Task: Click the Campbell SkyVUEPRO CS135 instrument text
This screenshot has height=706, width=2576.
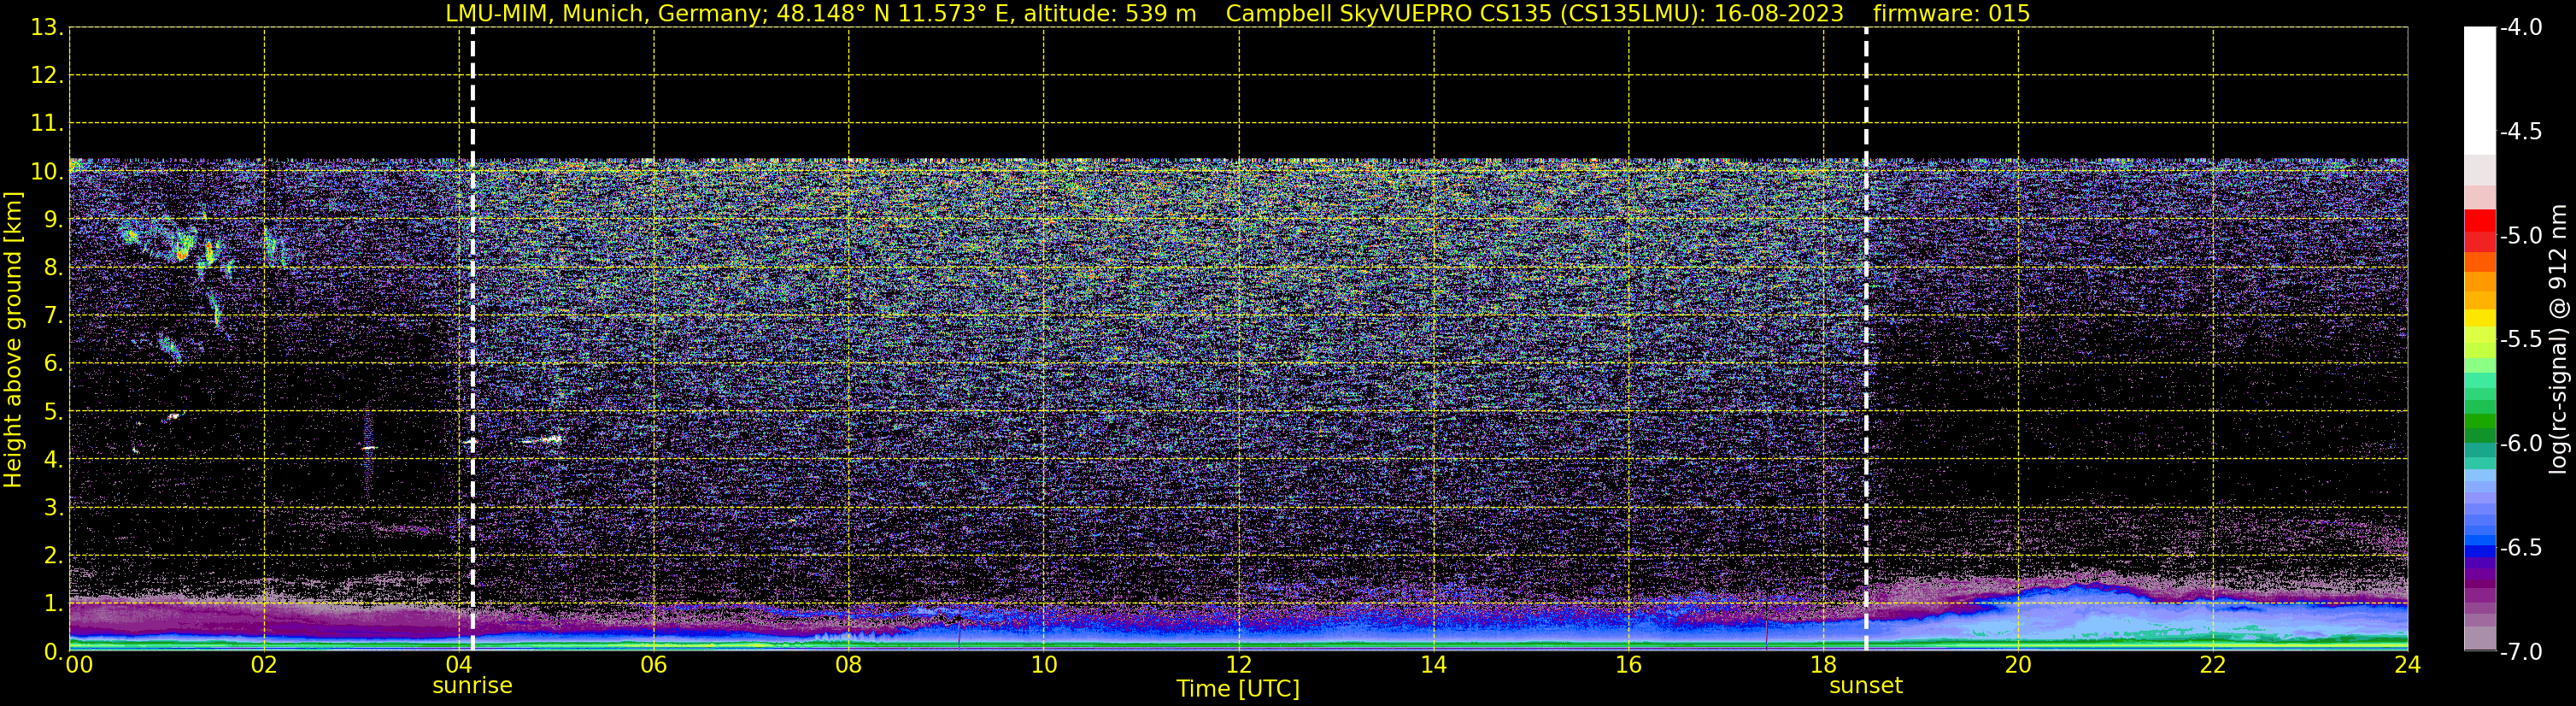Action: coord(1534,14)
